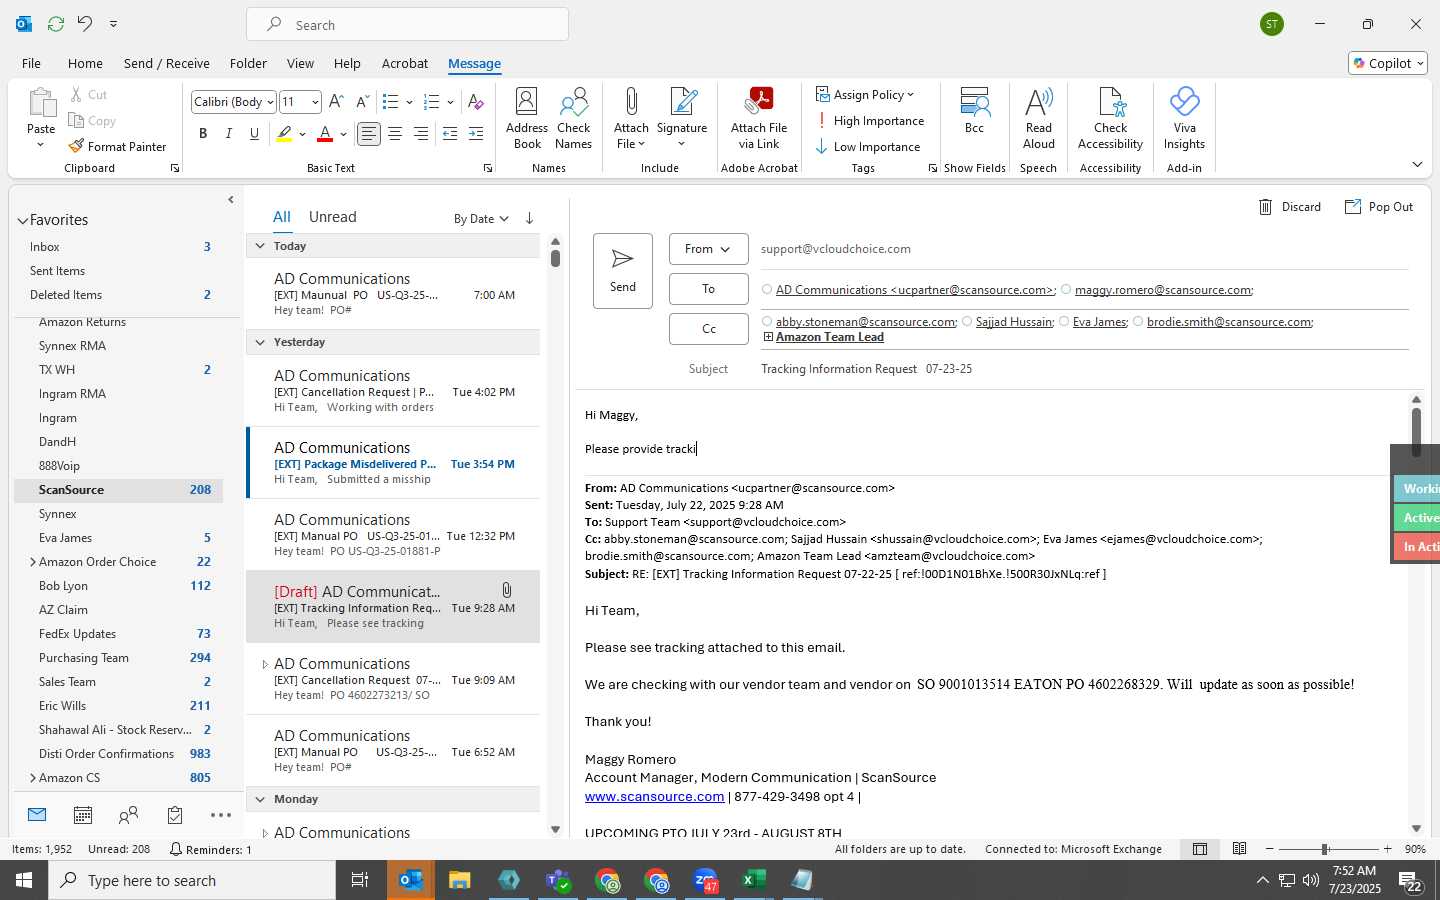Viewport: 1440px width, 900px height.
Task: Expand the Amazon CS folder
Action: pos(33,778)
